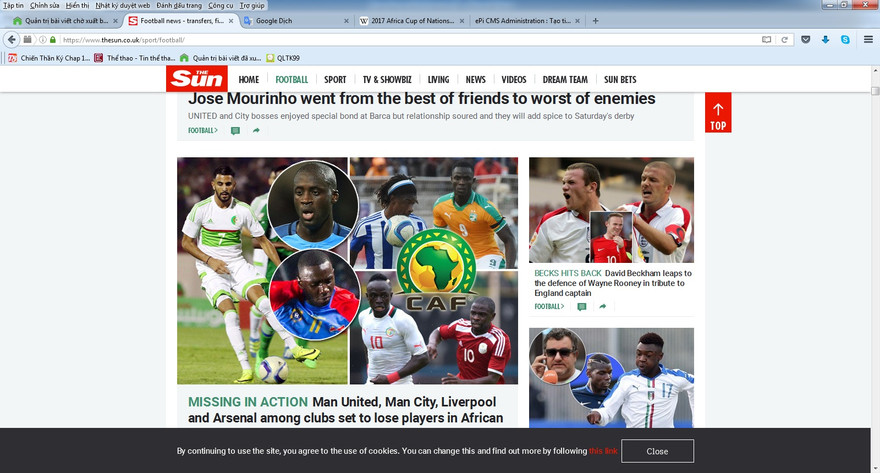Reload the page with the refresh icon
Image resolution: width=880 pixels, height=473 pixels.
click(x=785, y=40)
